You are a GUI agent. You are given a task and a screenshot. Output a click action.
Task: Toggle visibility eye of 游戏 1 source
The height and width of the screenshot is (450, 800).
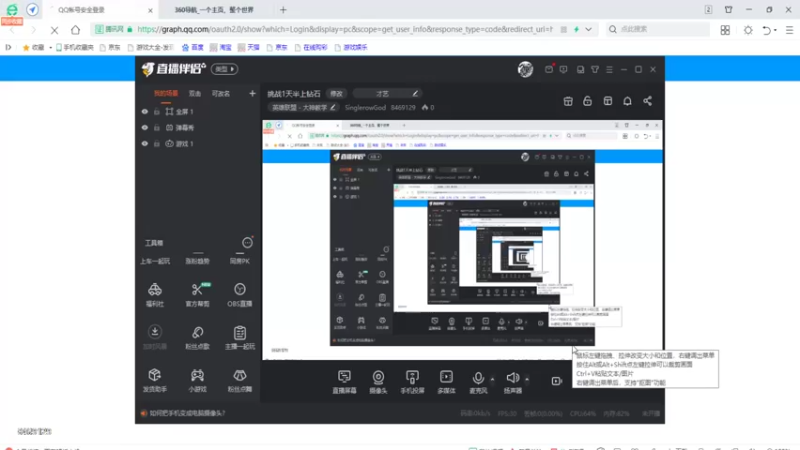coord(145,144)
